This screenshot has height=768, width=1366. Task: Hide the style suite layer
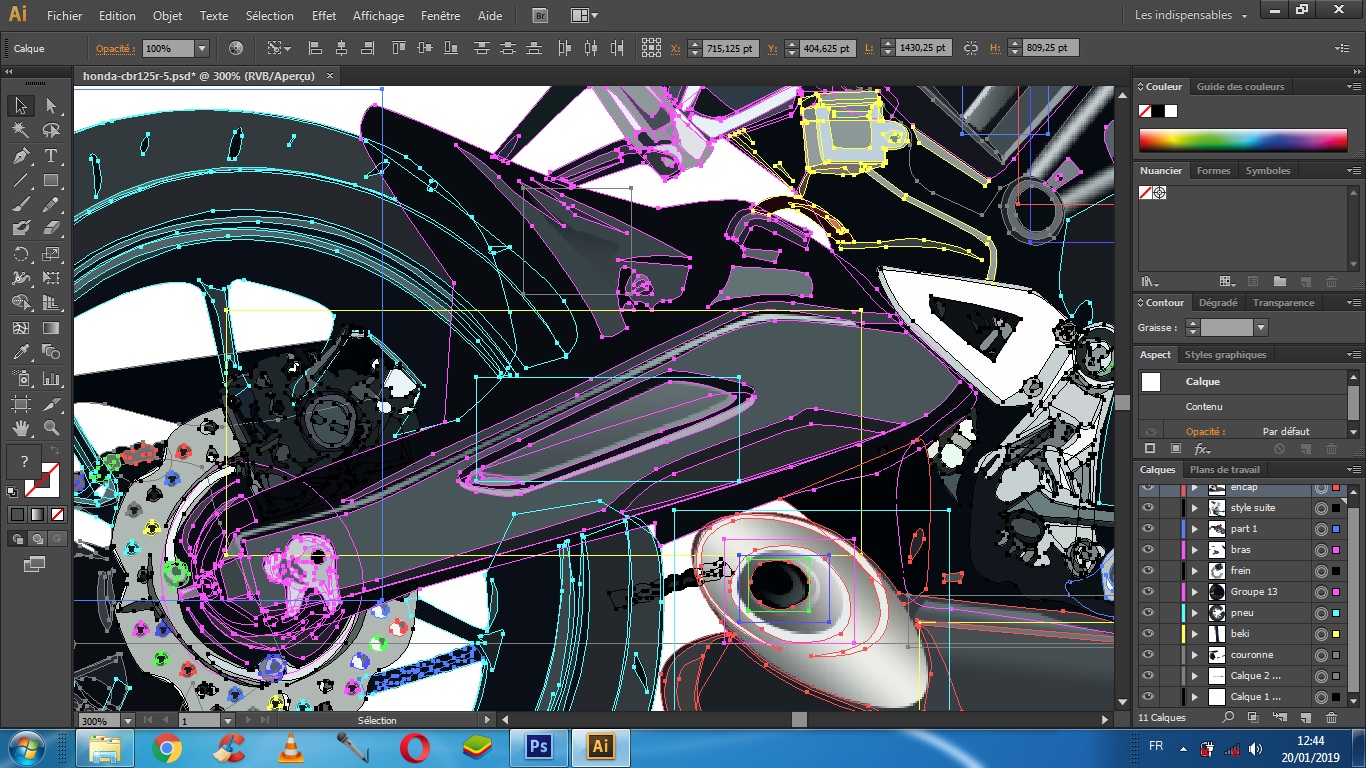(1148, 508)
